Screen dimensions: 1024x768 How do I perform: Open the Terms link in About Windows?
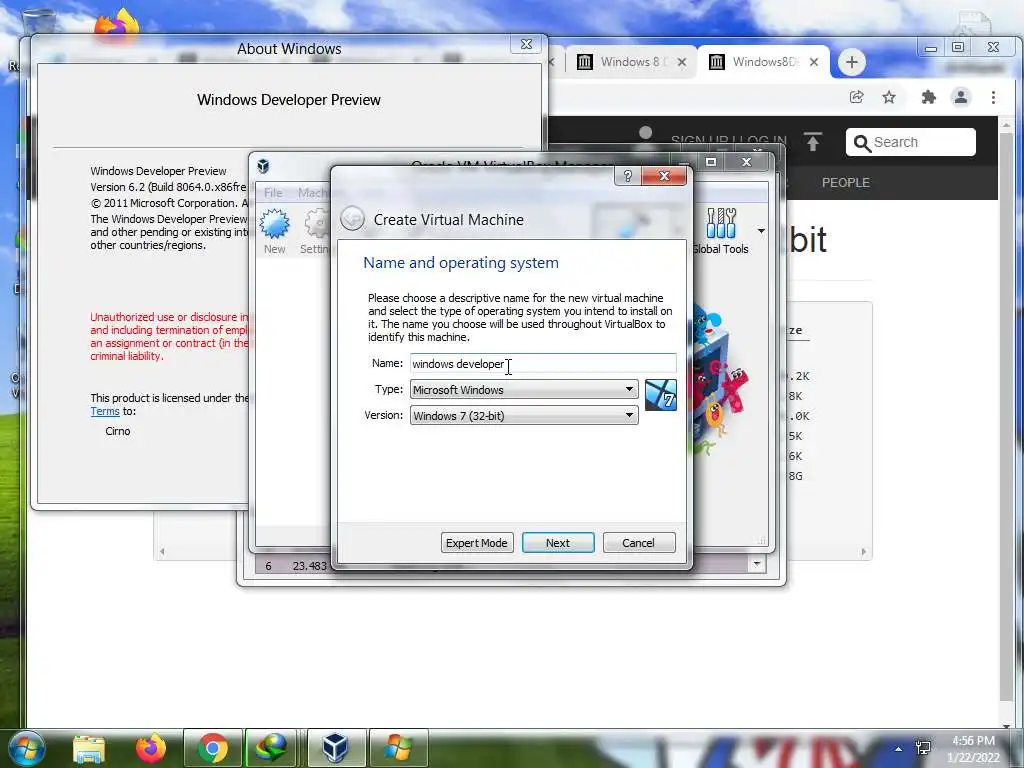104,411
